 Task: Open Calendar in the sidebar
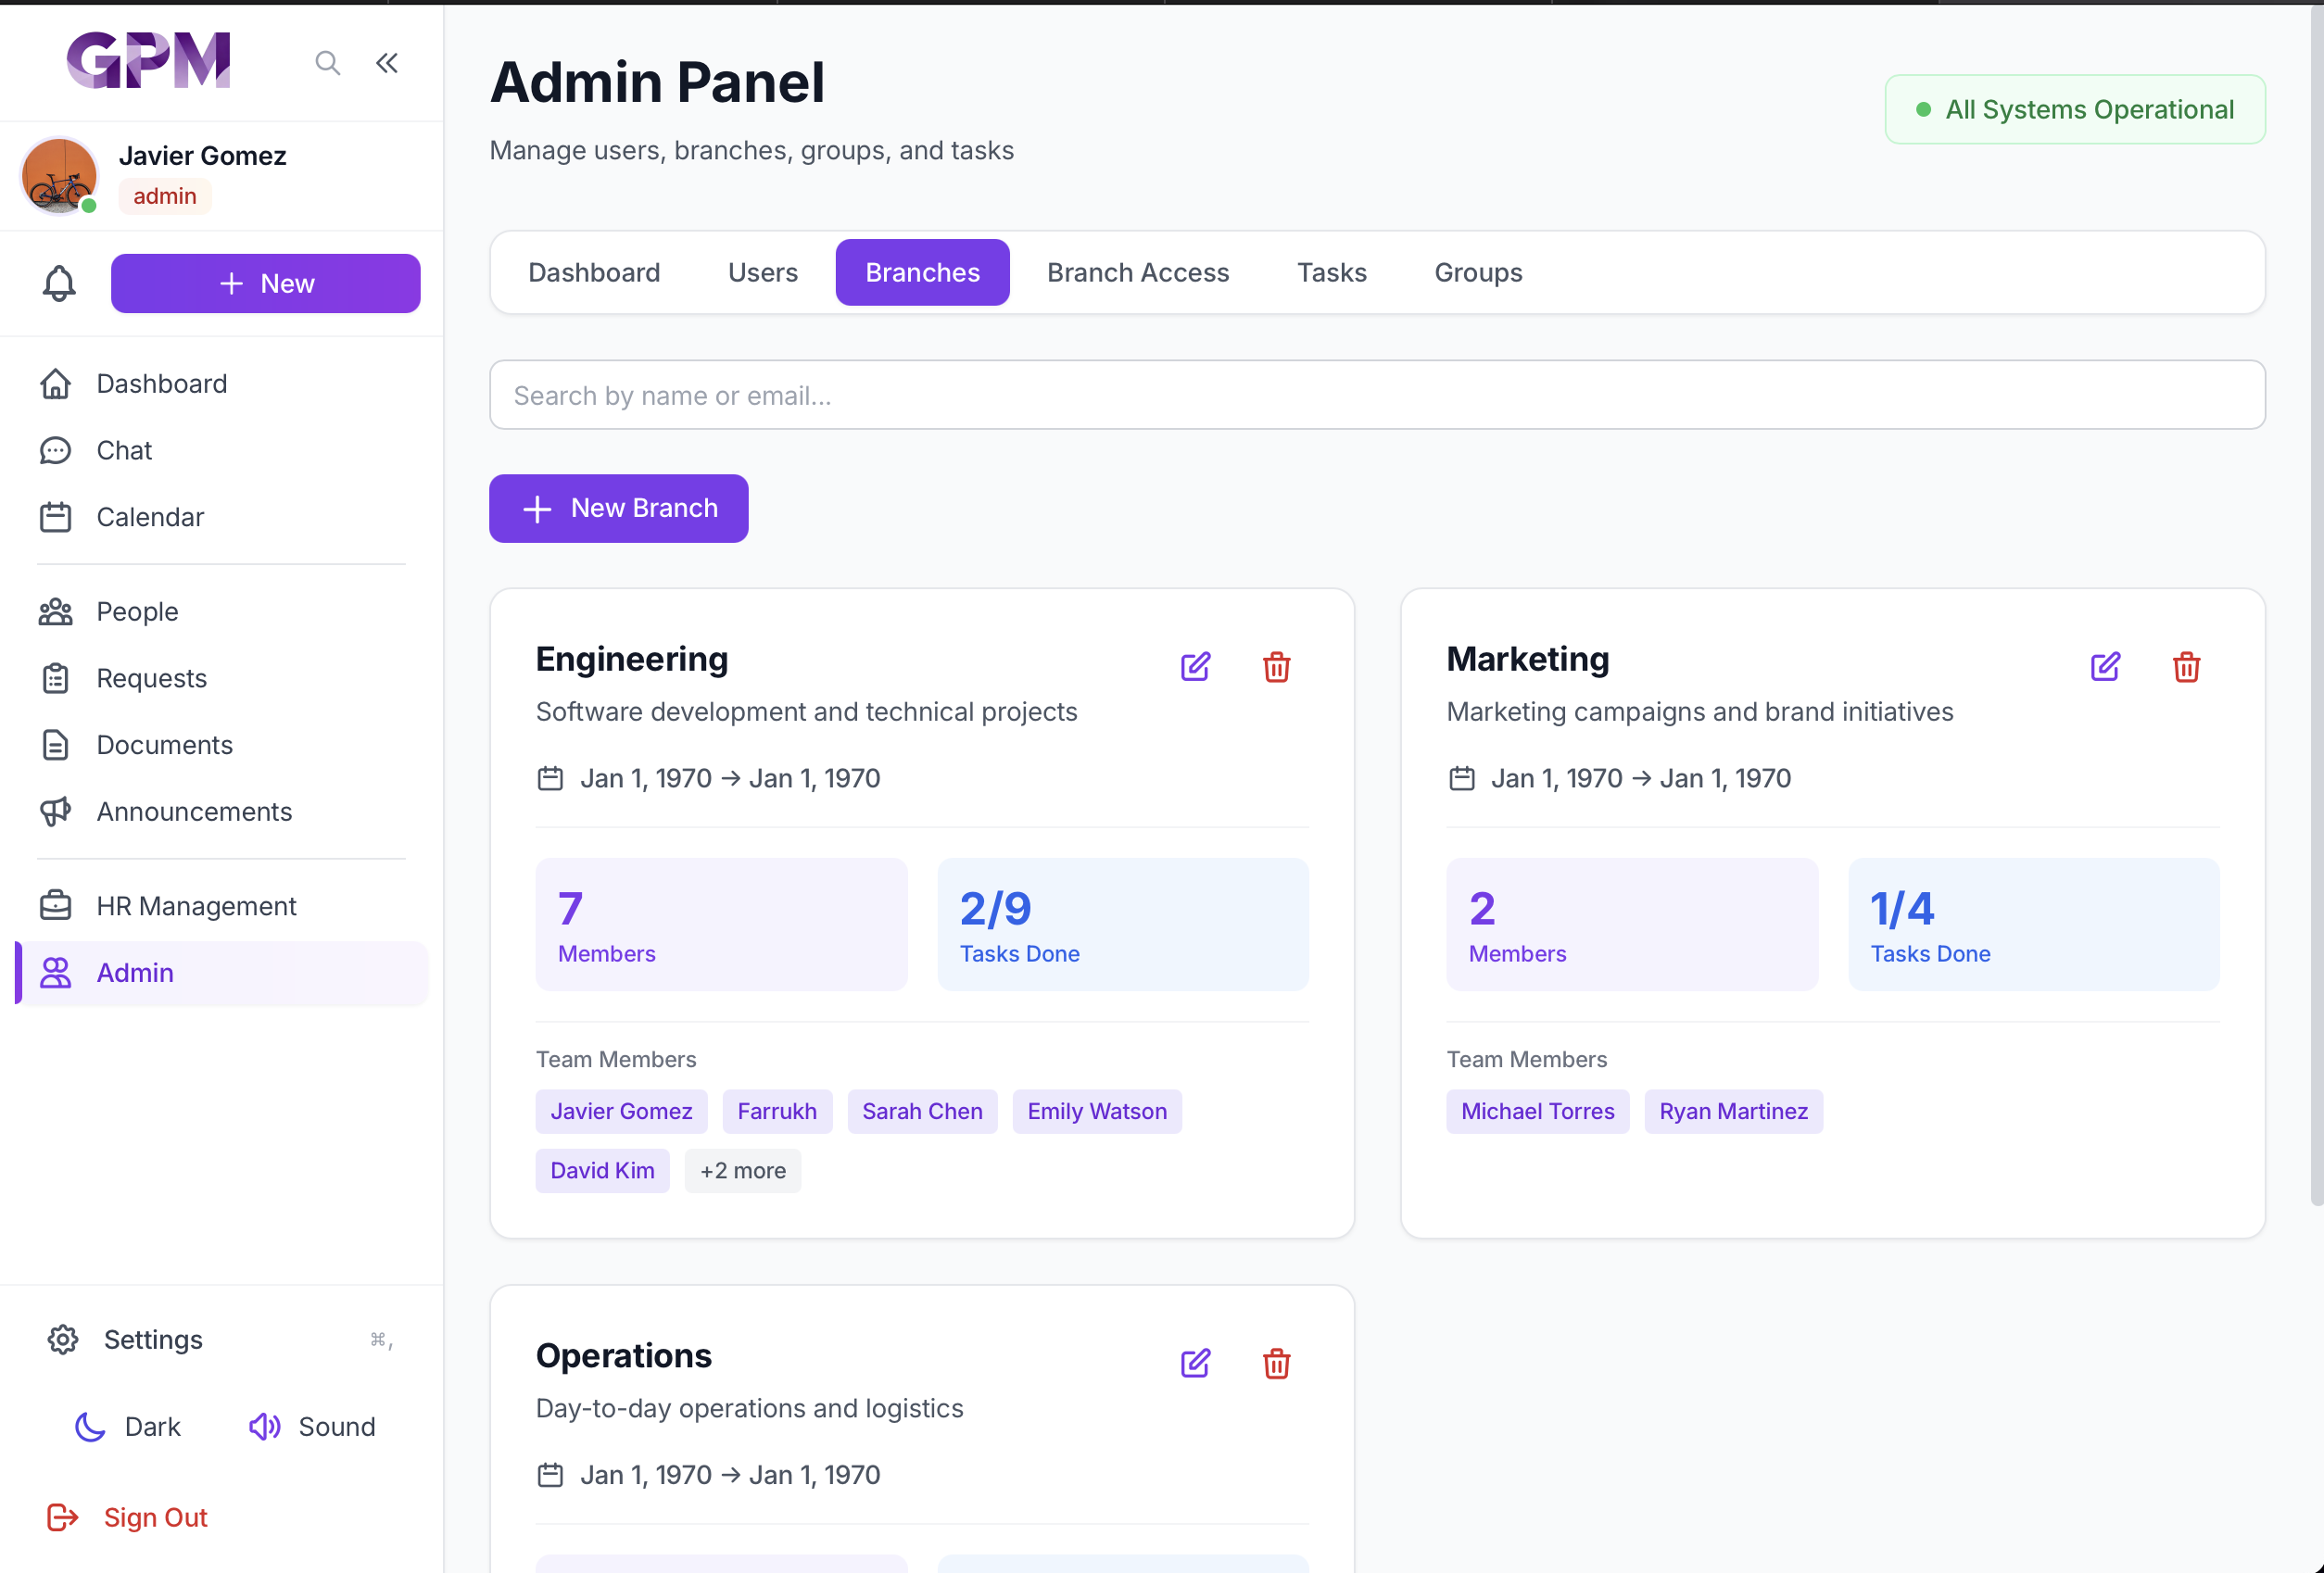tap(222, 517)
